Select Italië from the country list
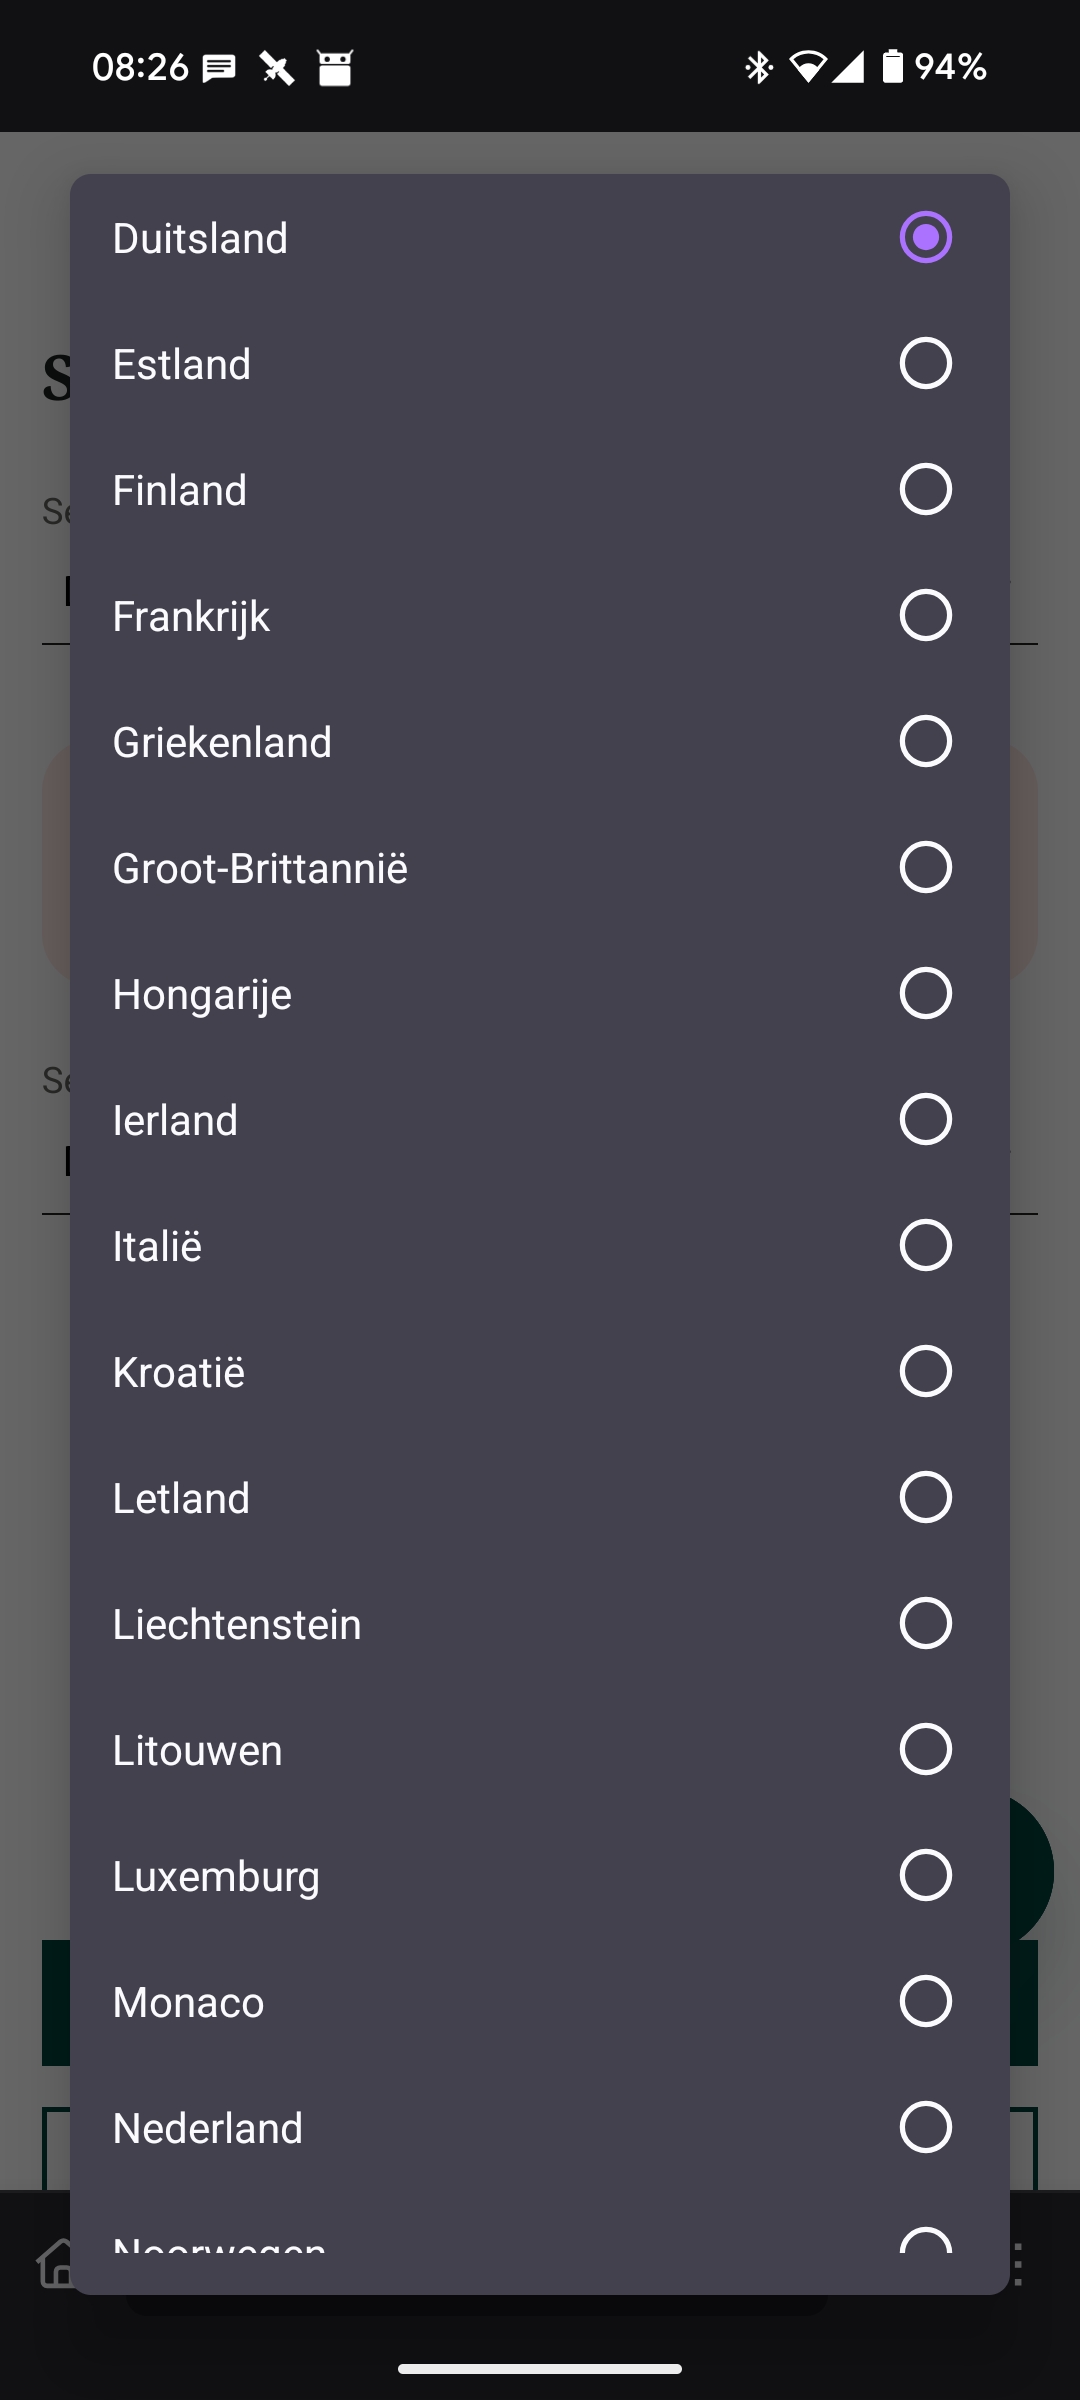The height and width of the screenshot is (2400, 1080). (x=157, y=1246)
